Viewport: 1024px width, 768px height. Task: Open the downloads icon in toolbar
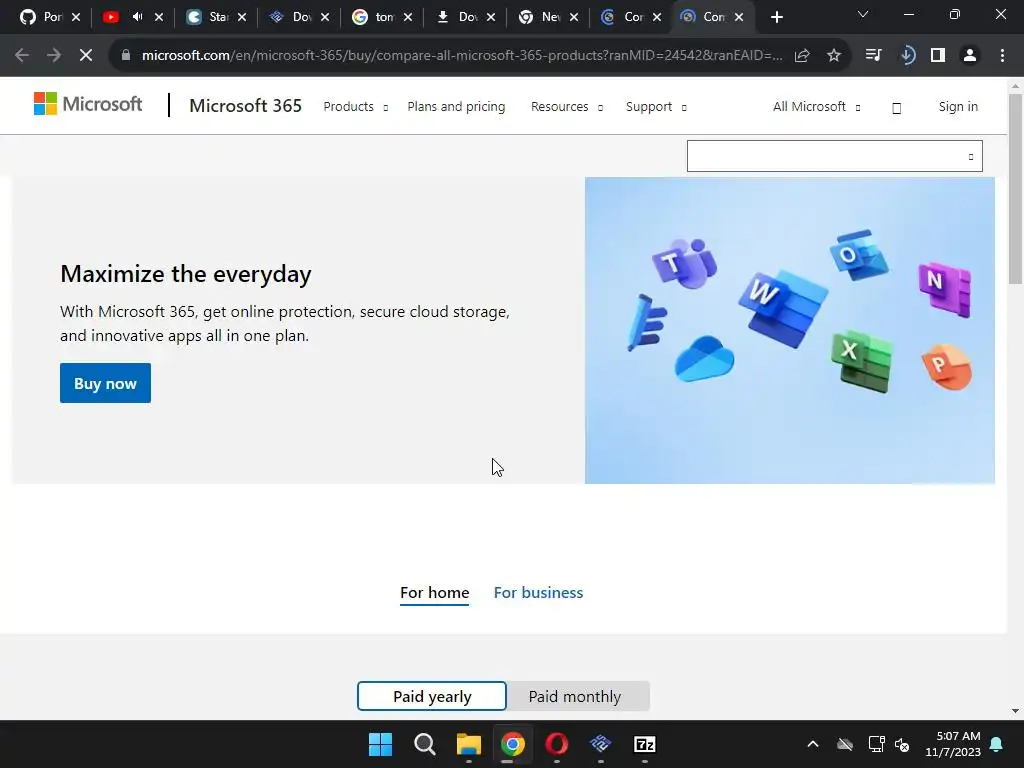click(906, 56)
